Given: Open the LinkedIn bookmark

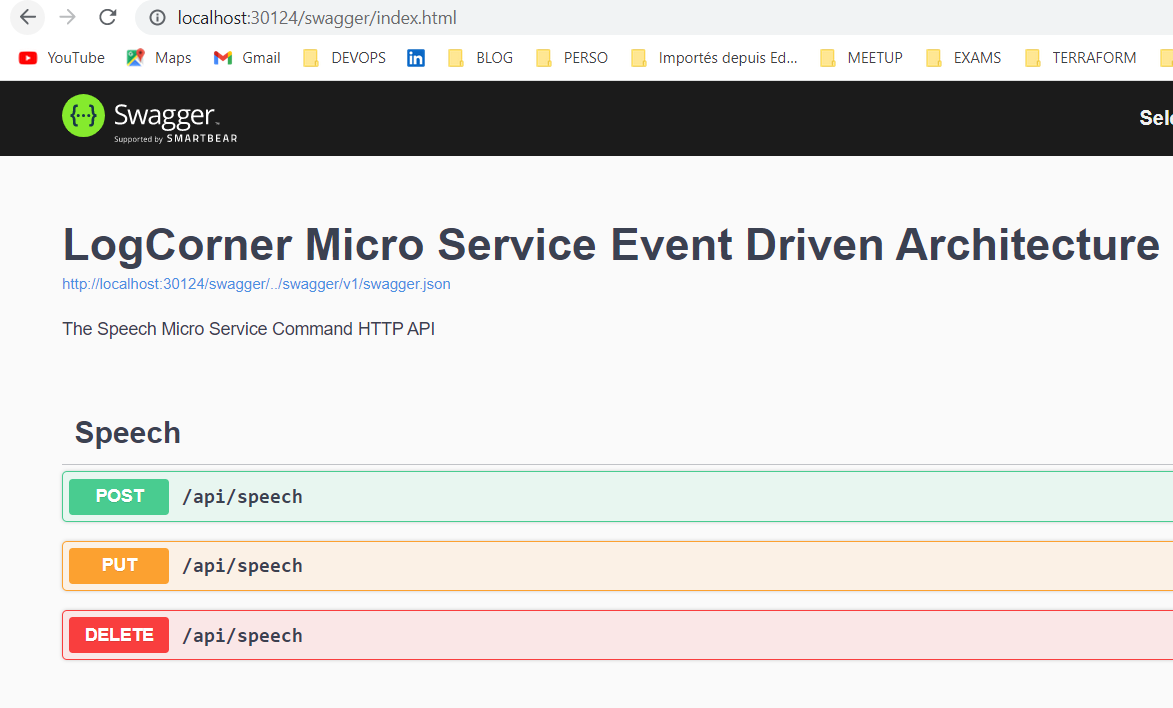Looking at the screenshot, I should 416,57.
